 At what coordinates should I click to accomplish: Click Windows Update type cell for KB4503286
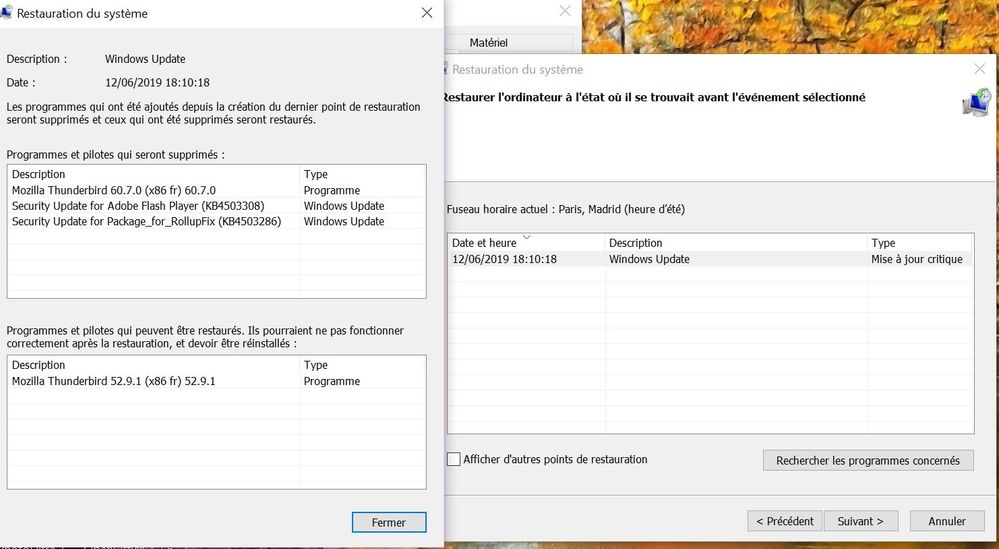(344, 221)
